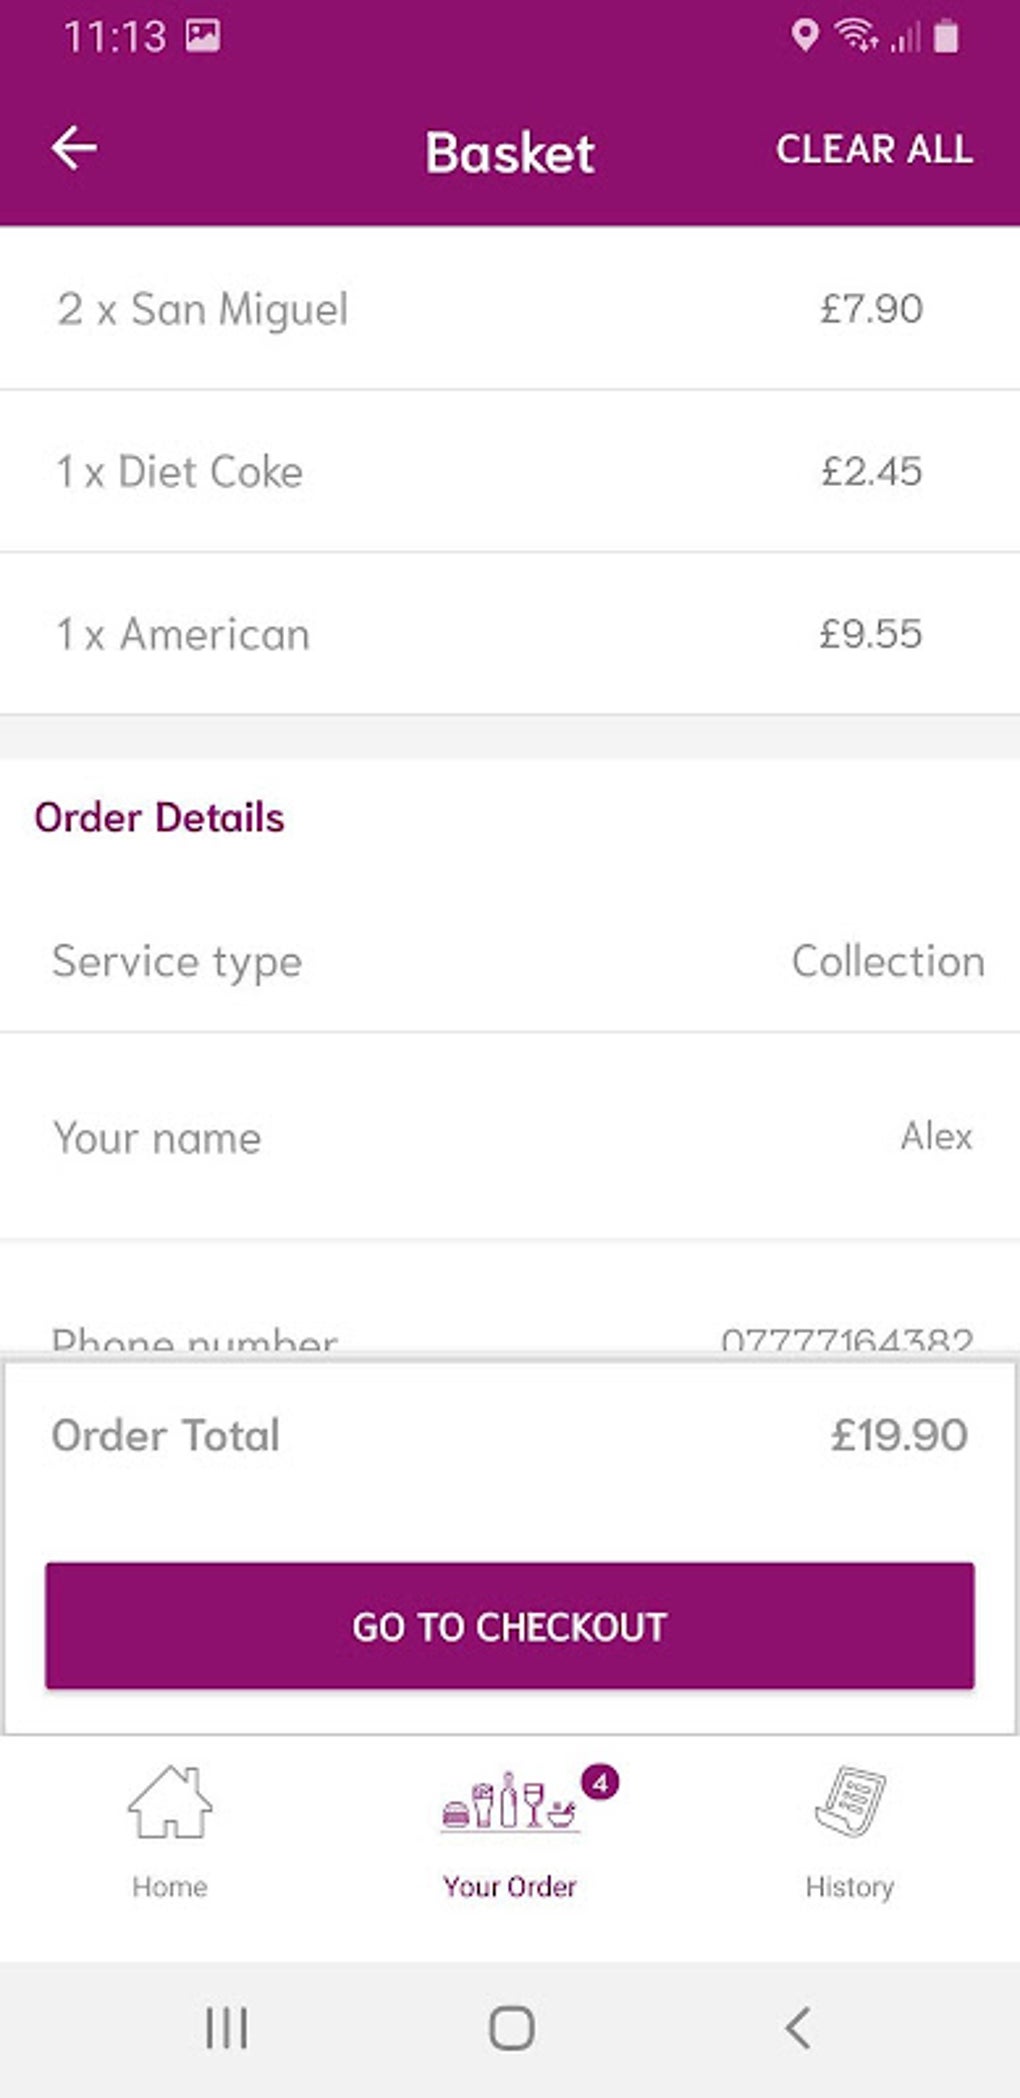1020x2098 pixels.
Task: Open the Home house icon
Action: [170, 1802]
